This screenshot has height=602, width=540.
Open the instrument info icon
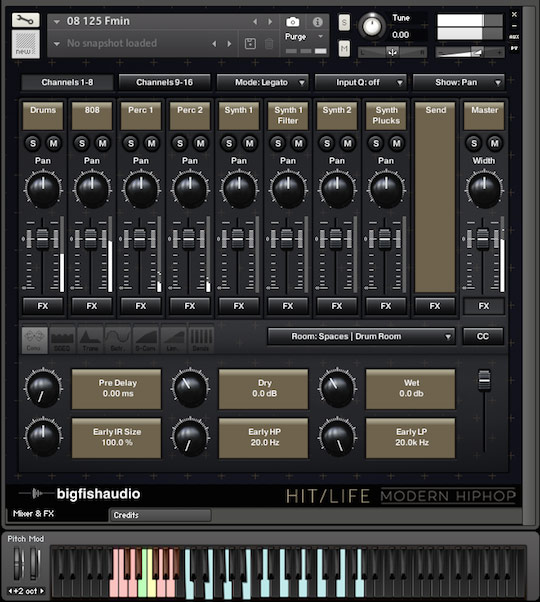tap(317, 22)
